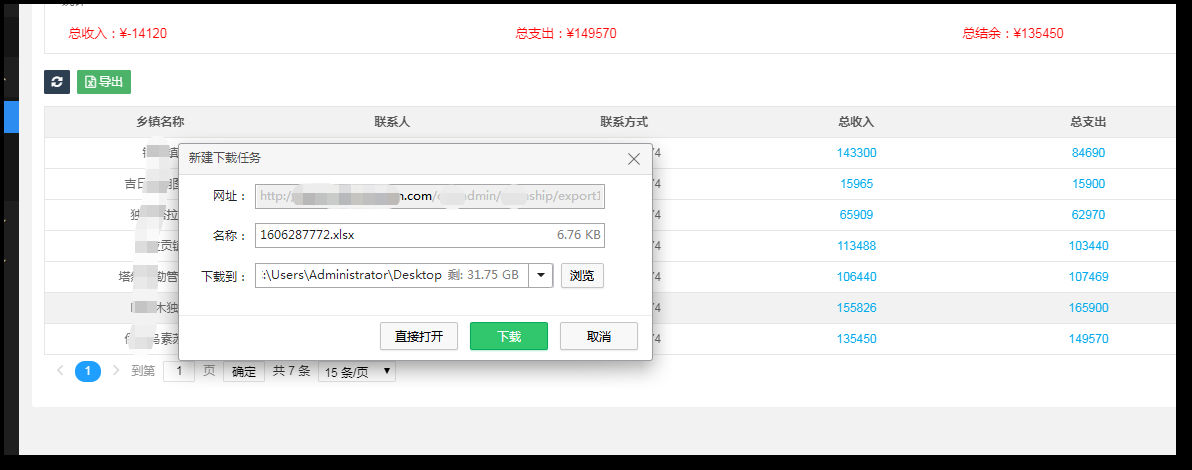1192x470 pixels.
Task: Click the green 下载 download button
Action: 509,336
